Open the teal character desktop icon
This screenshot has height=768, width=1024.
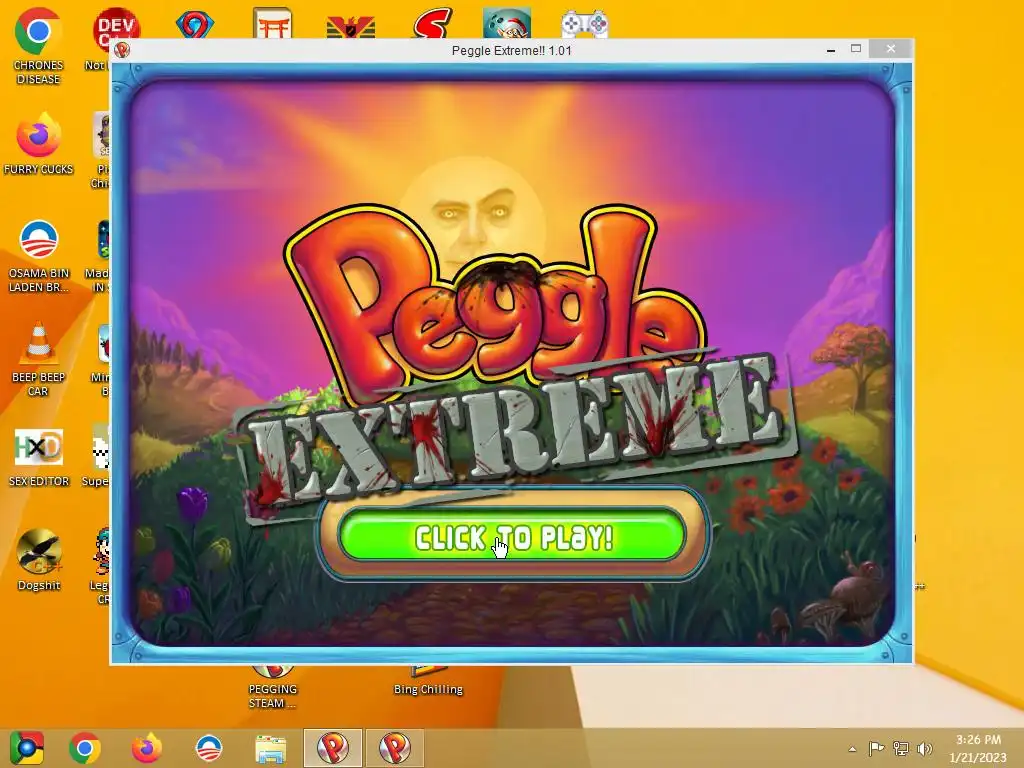507,24
